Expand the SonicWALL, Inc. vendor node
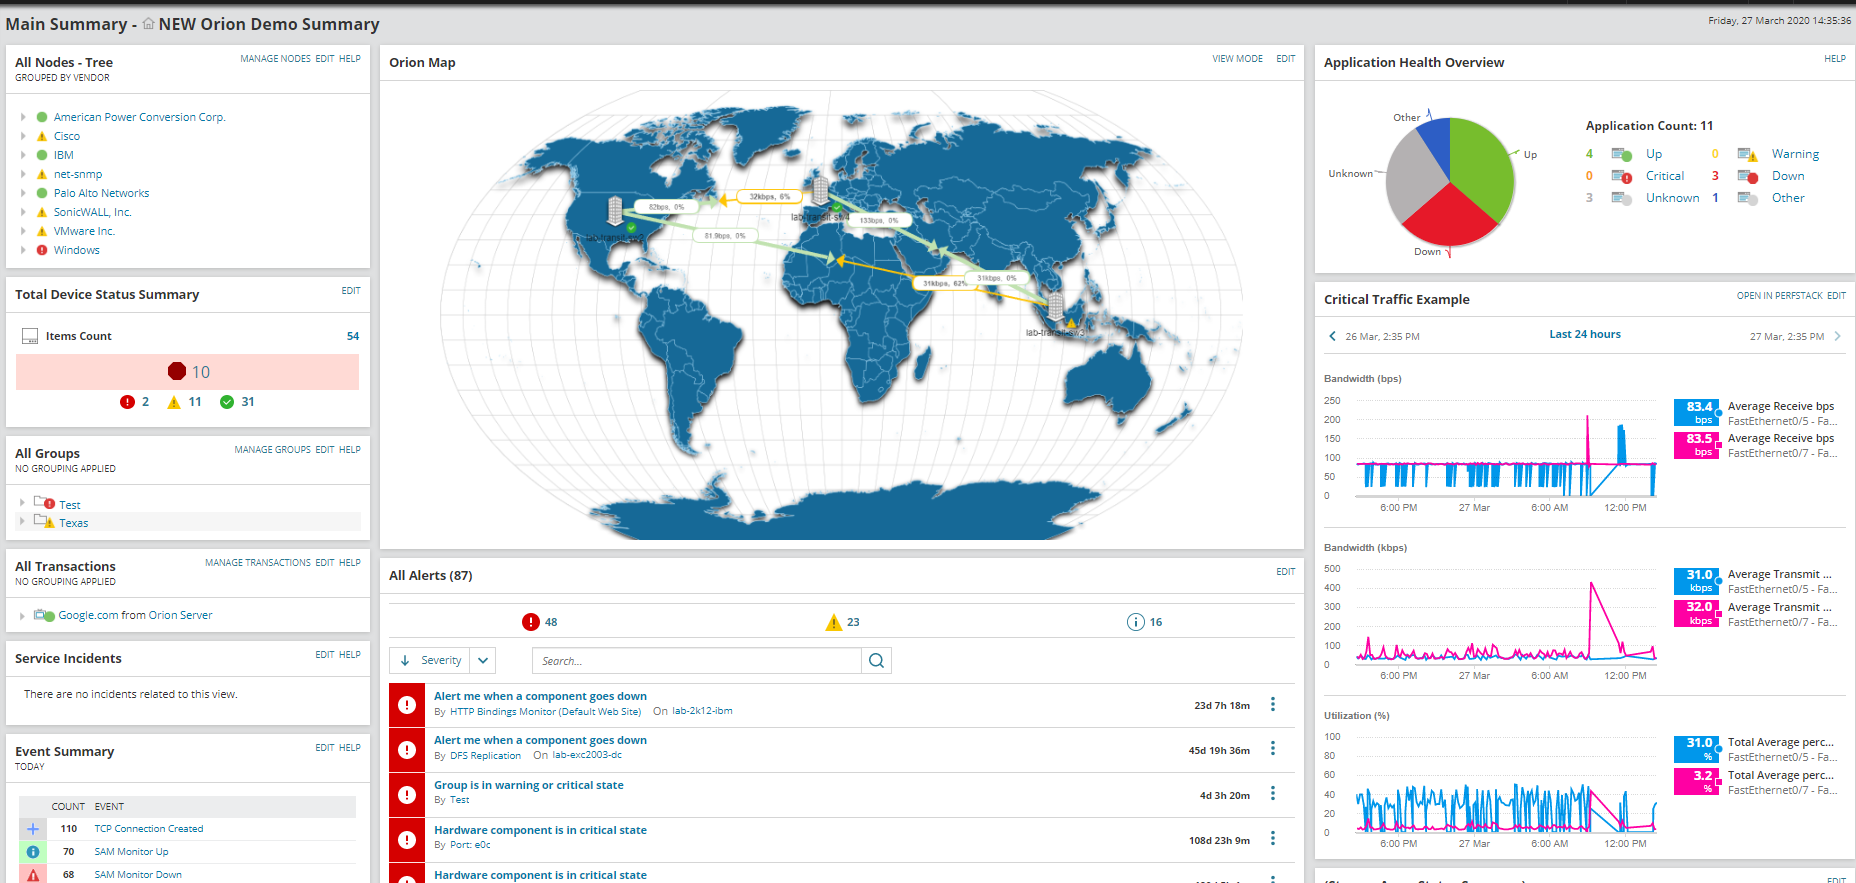The image size is (1856, 883). [x=23, y=212]
